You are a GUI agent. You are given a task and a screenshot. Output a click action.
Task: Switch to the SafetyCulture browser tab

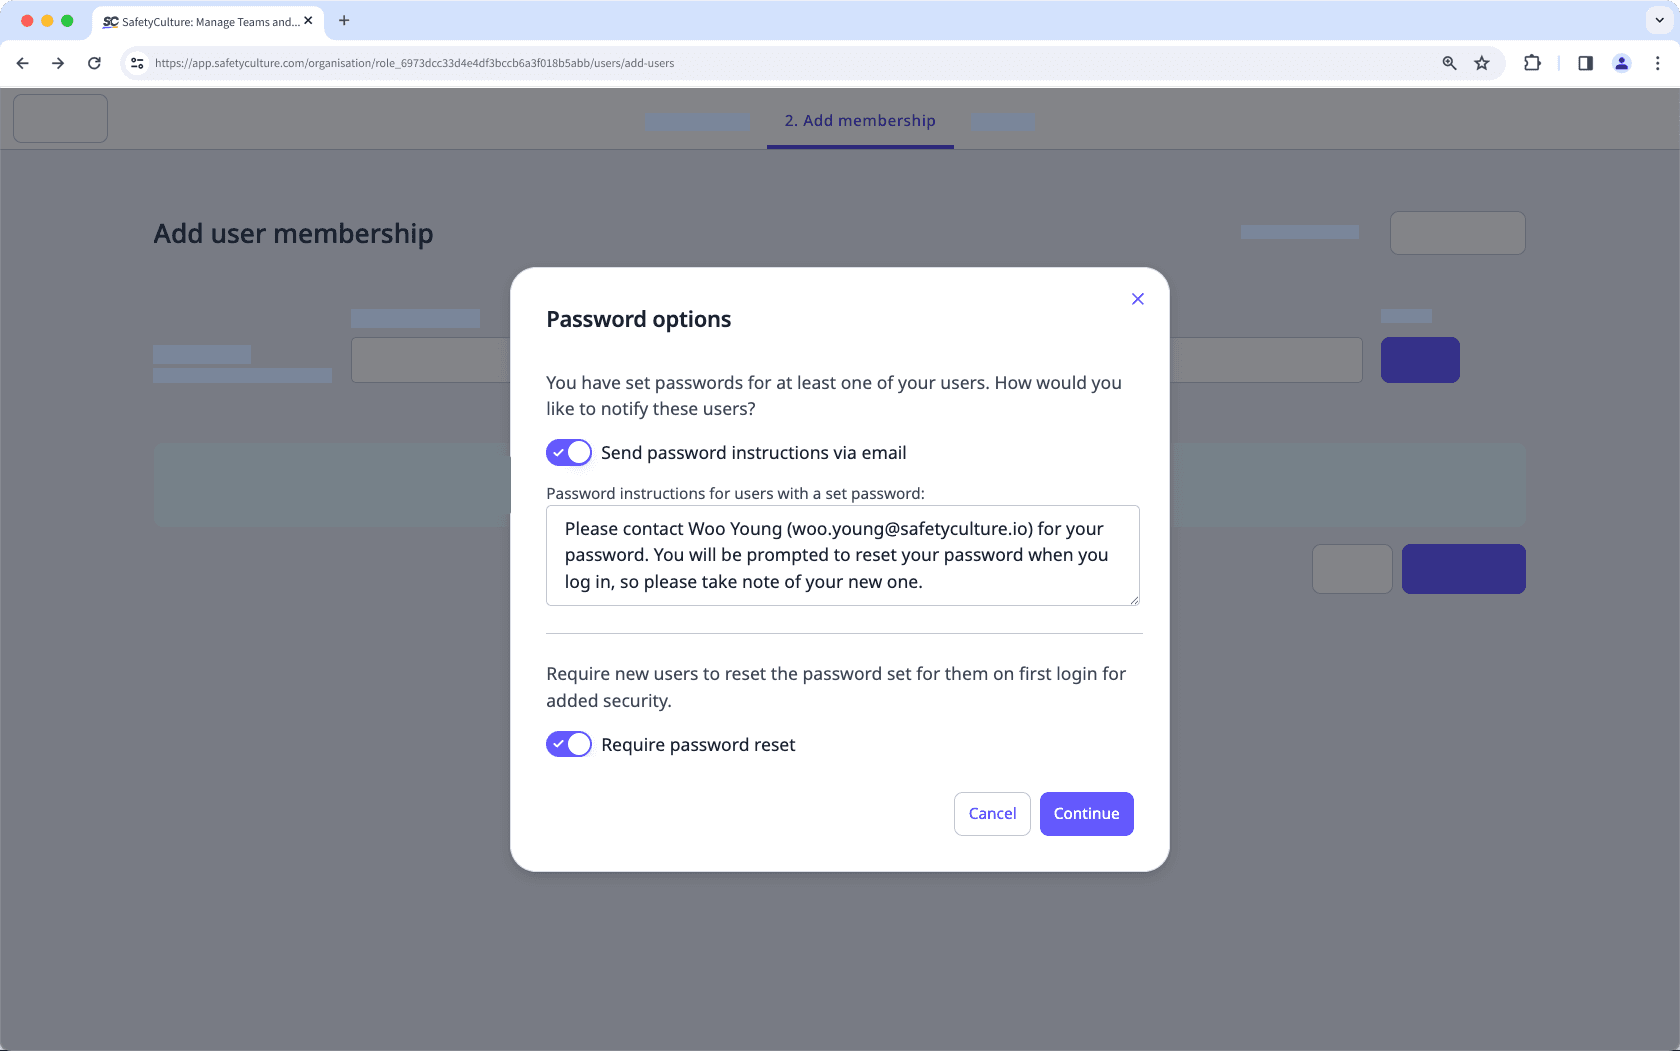(x=200, y=21)
